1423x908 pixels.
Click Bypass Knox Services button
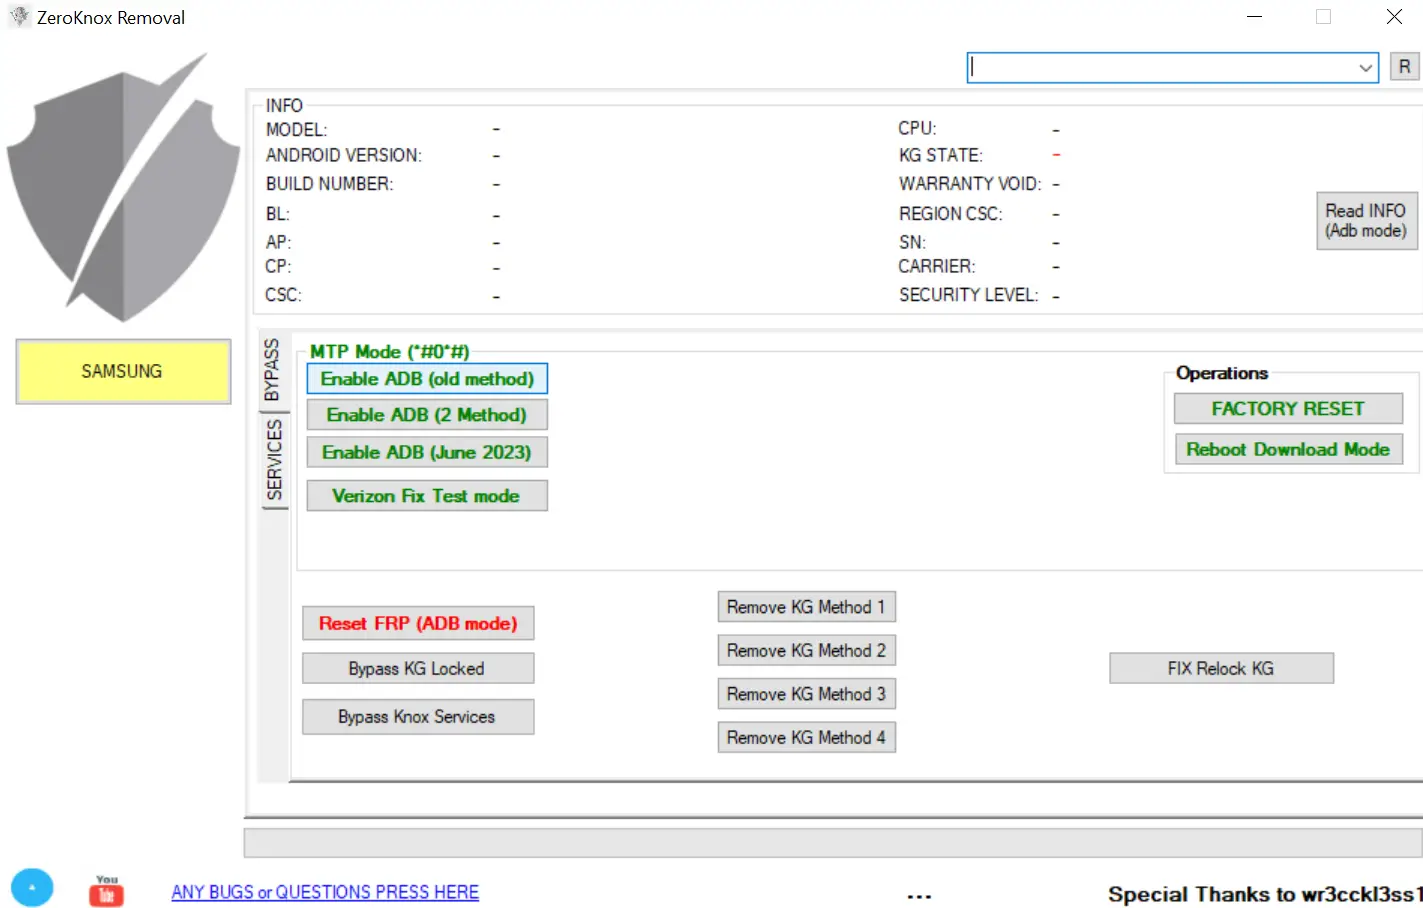click(x=418, y=717)
